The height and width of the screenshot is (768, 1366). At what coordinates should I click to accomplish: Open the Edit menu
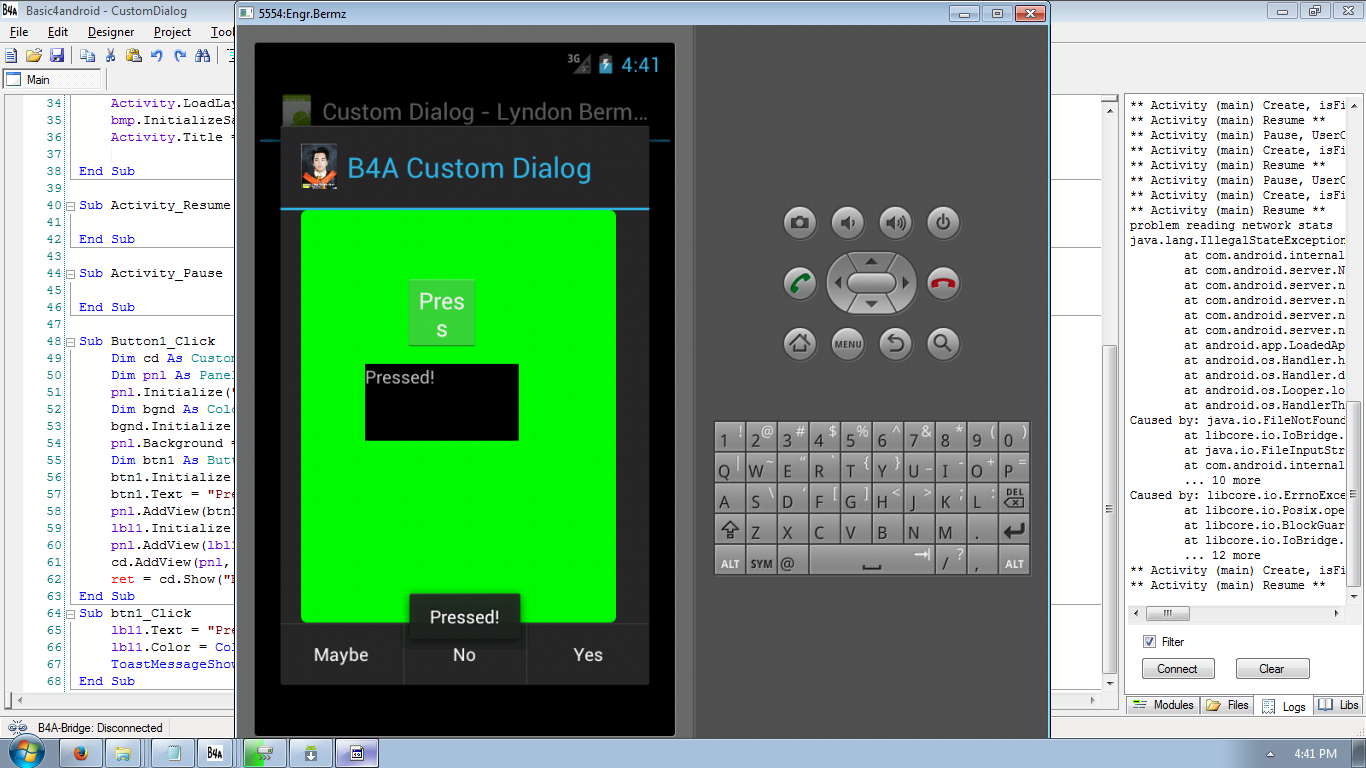click(x=58, y=32)
